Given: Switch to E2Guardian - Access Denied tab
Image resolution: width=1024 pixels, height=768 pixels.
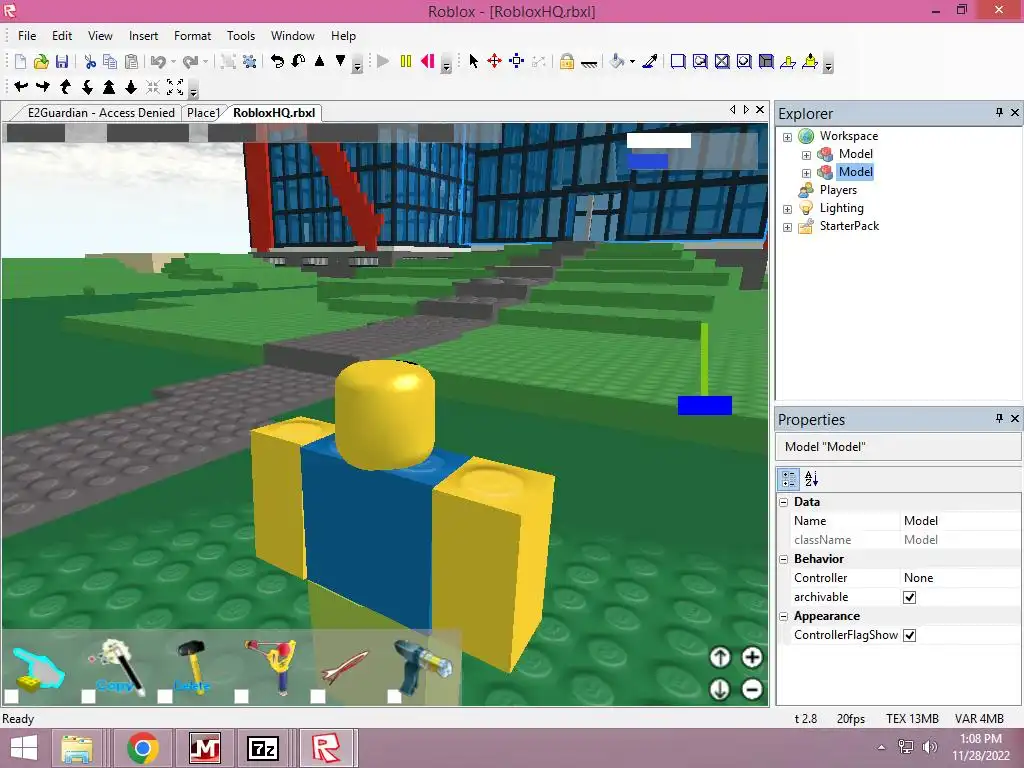Looking at the screenshot, I should [x=101, y=113].
